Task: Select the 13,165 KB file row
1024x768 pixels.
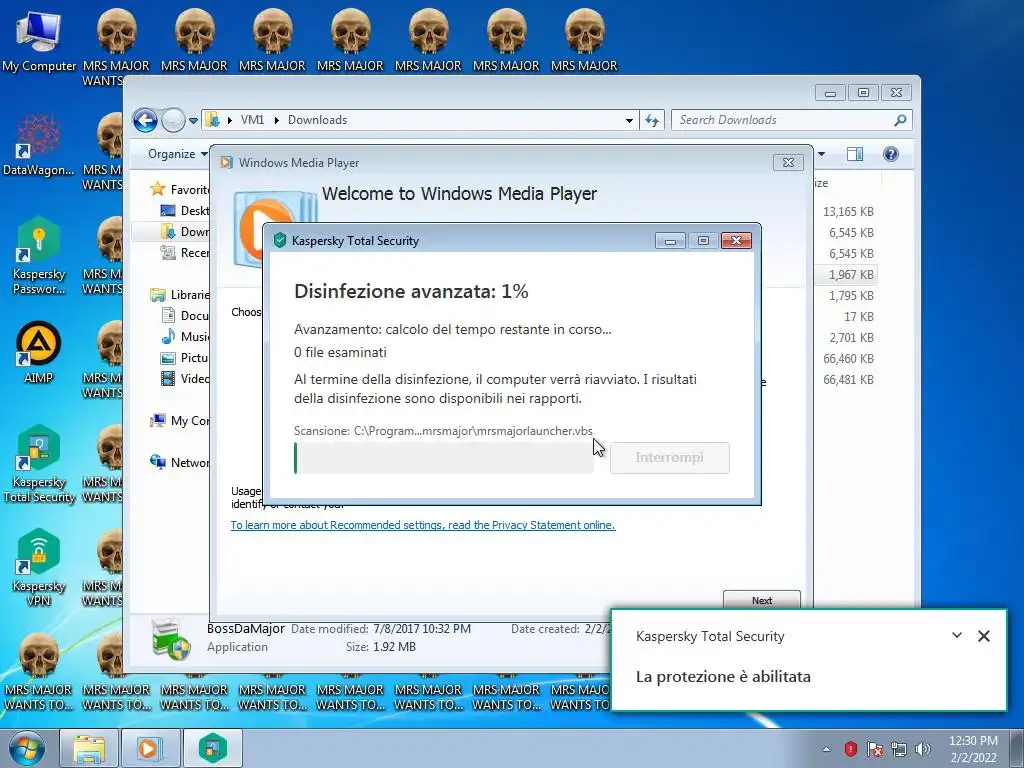Action: pyautogui.click(x=845, y=212)
